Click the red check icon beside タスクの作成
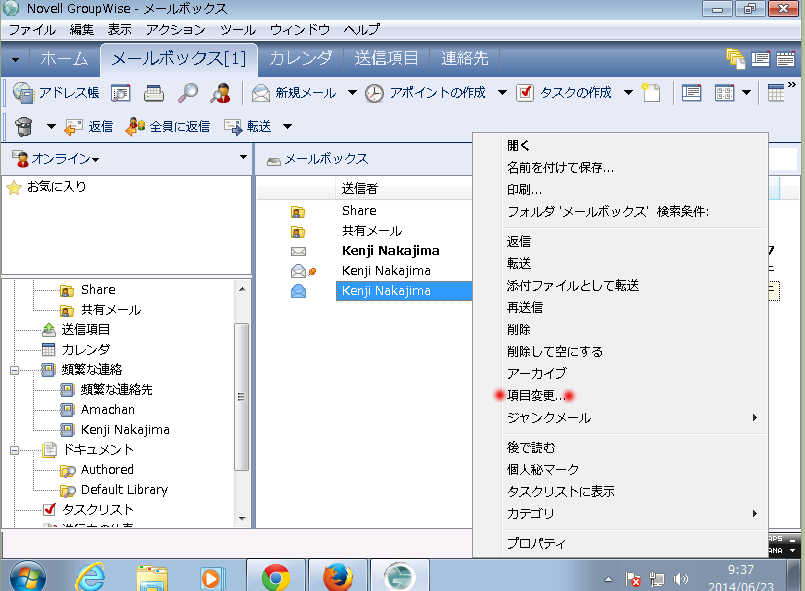The width and height of the screenshot is (805, 591). click(x=525, y=93)
